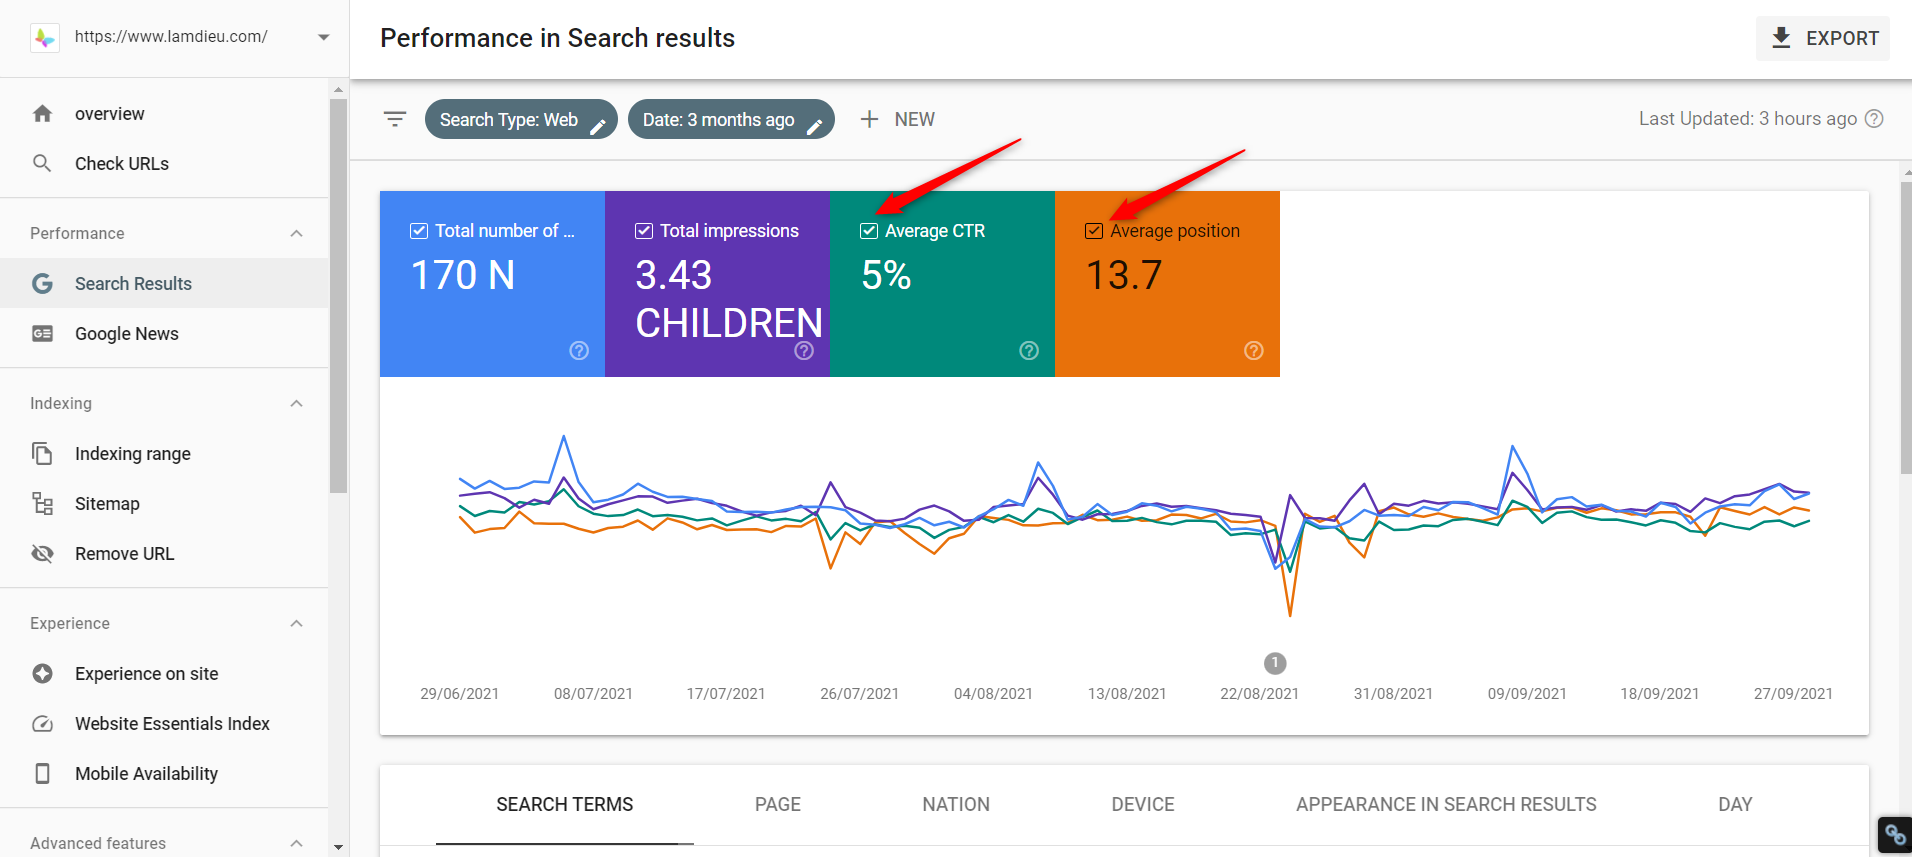Click help icon in Average position card
Viewport: 1912px width, 857px height.
tap(1254, 350)
